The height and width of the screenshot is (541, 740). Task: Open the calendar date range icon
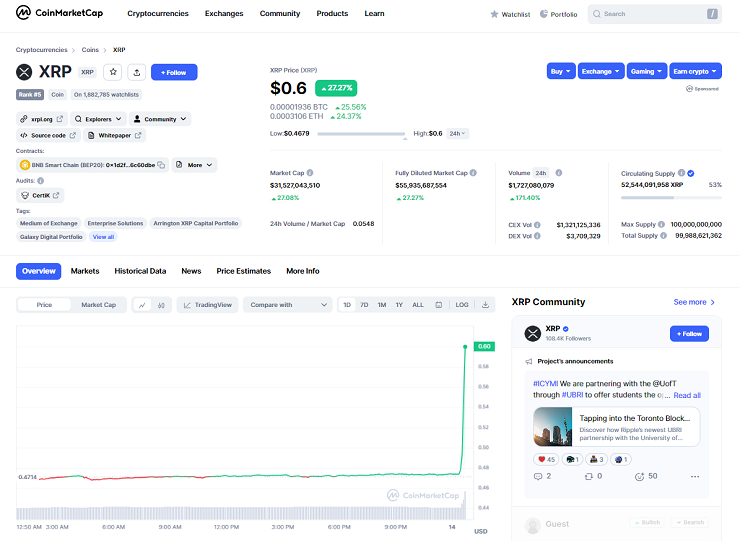point(439,305)
